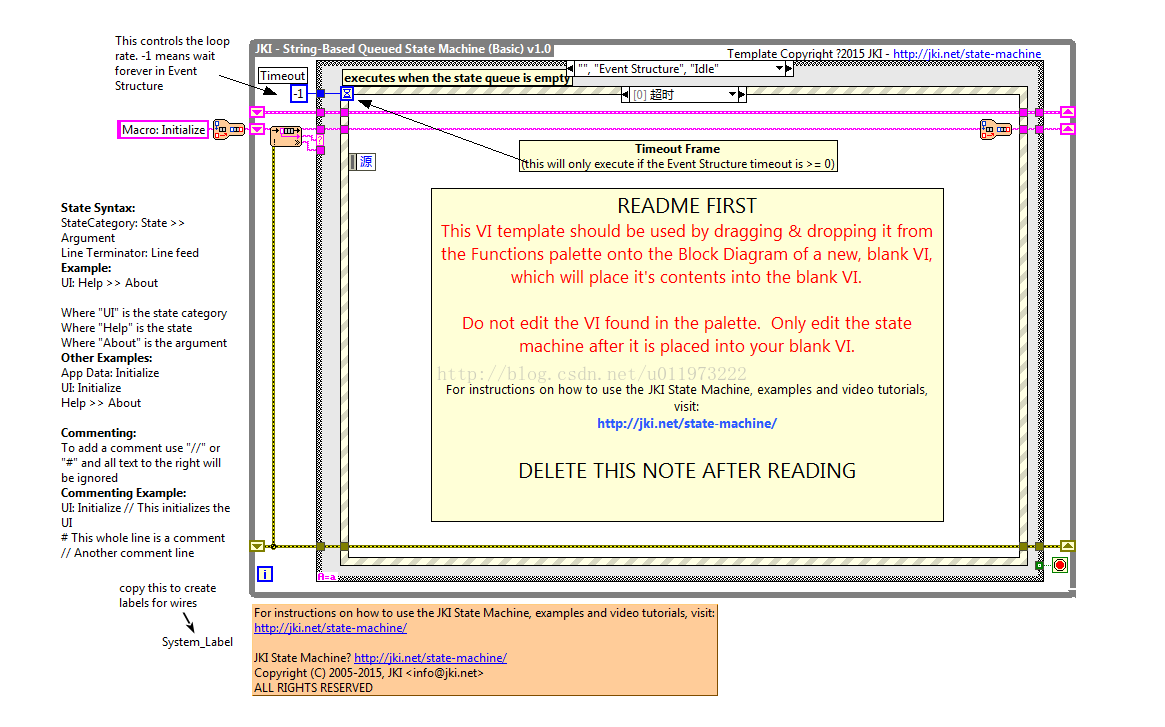Screen dimensions: 1165x727
Task: Click the -1 timeout numeric constant
Action: tap(298, 94)
